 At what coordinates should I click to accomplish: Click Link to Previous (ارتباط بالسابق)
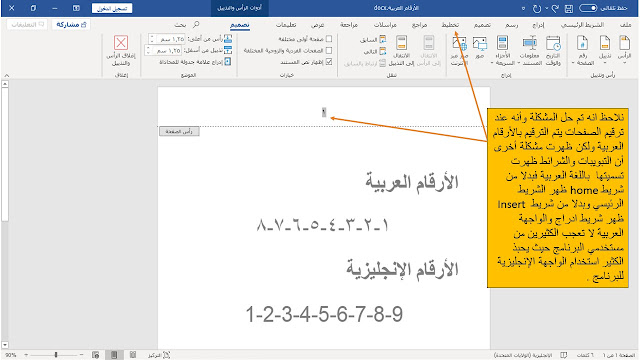[x=364, y=63]
